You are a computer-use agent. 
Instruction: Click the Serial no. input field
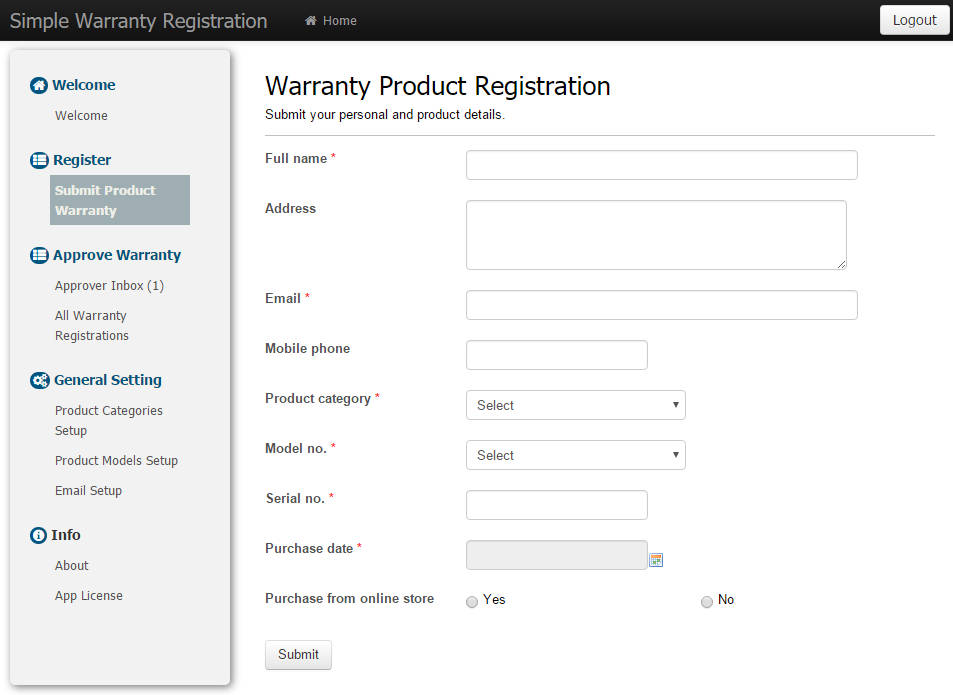point(557,505)
